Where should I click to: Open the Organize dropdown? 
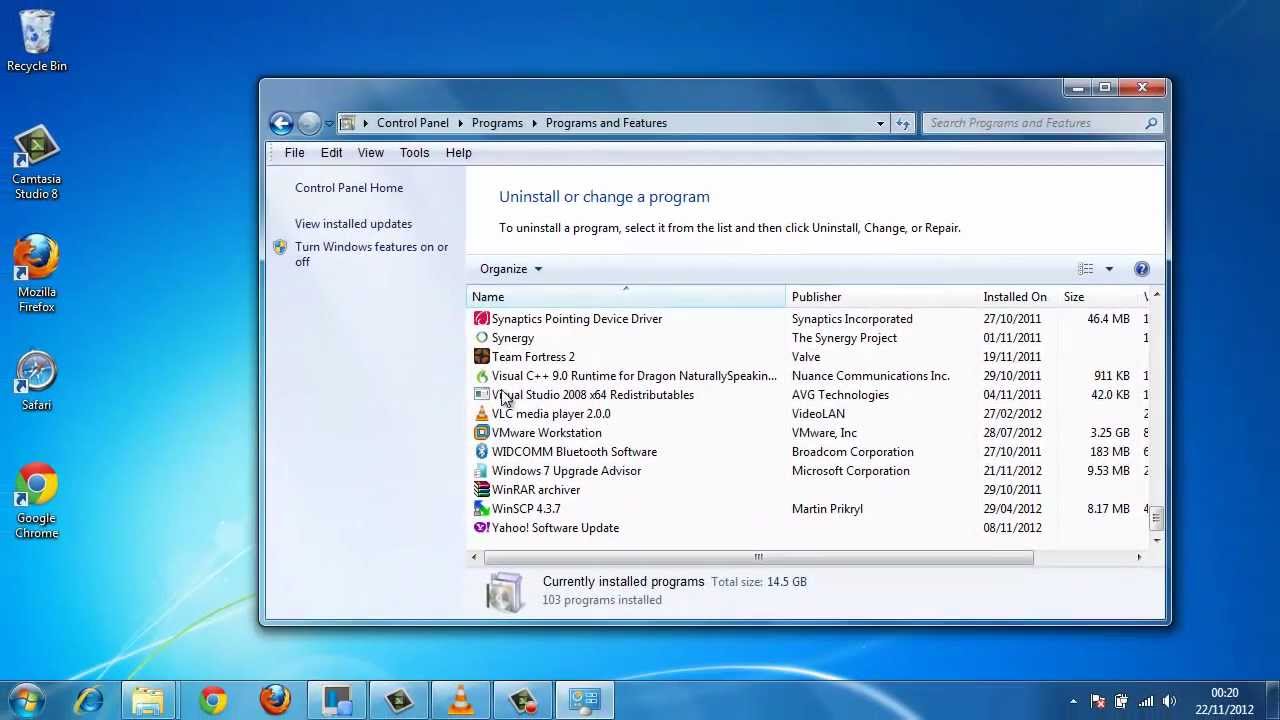coord(510,269)
